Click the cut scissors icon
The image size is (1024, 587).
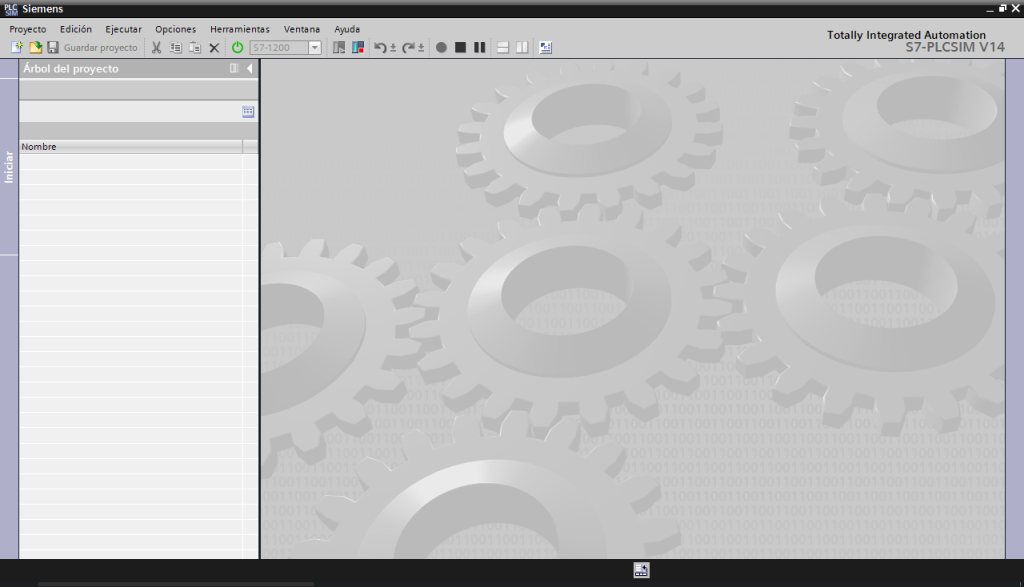point(156,47)
